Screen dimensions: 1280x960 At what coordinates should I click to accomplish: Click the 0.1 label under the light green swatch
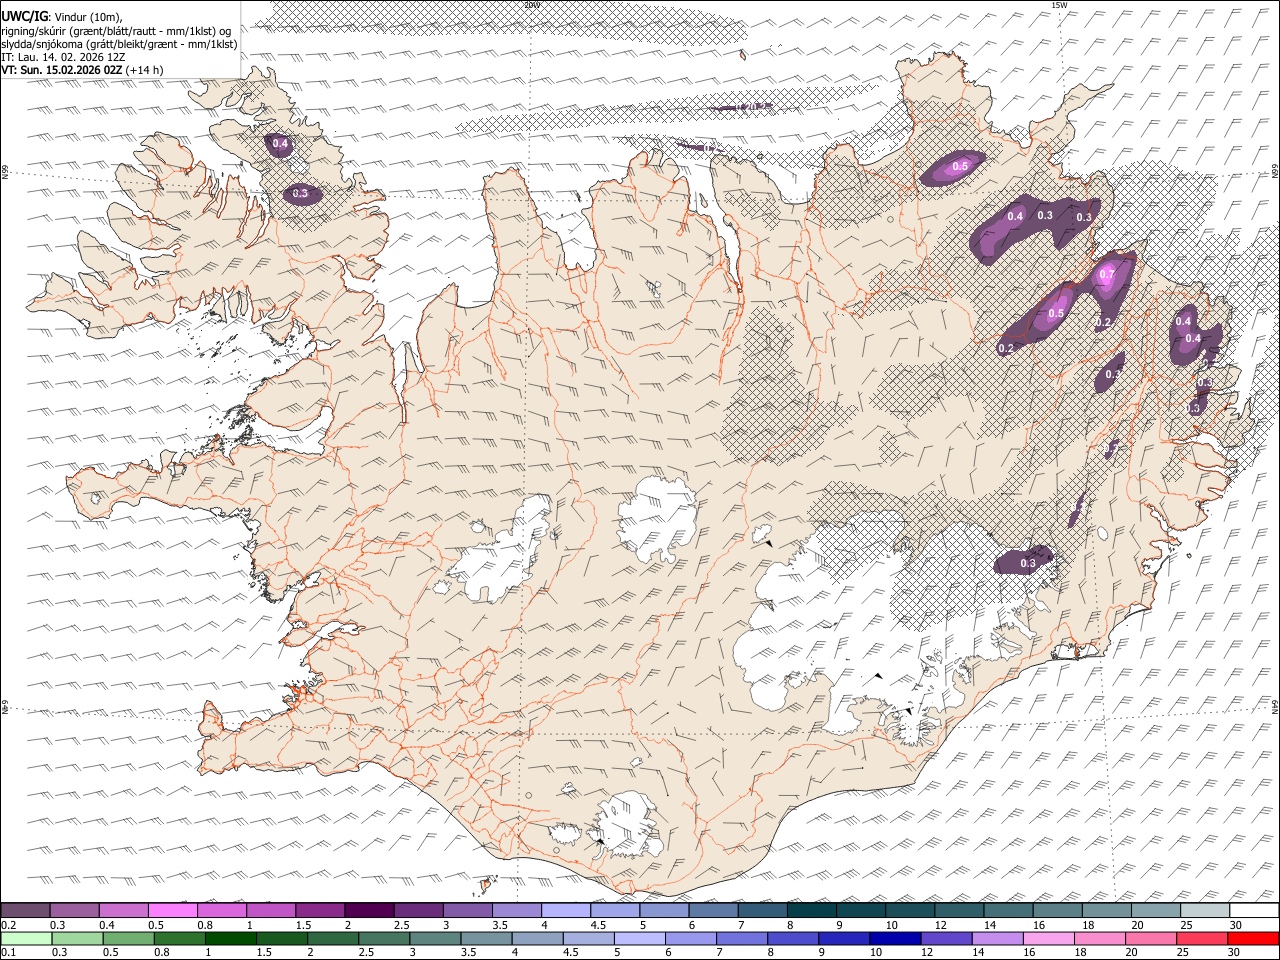click(x=8, y=953)
